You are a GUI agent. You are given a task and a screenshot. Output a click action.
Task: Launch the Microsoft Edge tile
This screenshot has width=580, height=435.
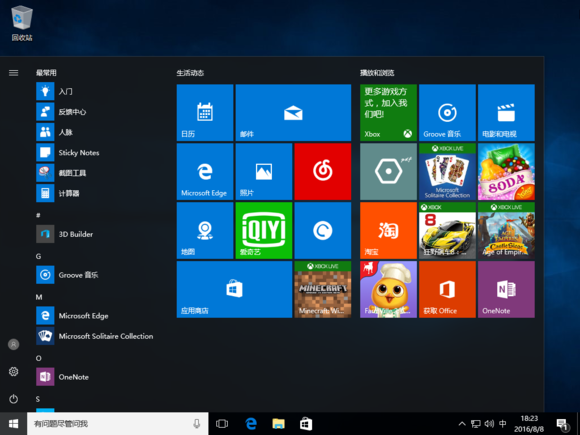(205, 172)
